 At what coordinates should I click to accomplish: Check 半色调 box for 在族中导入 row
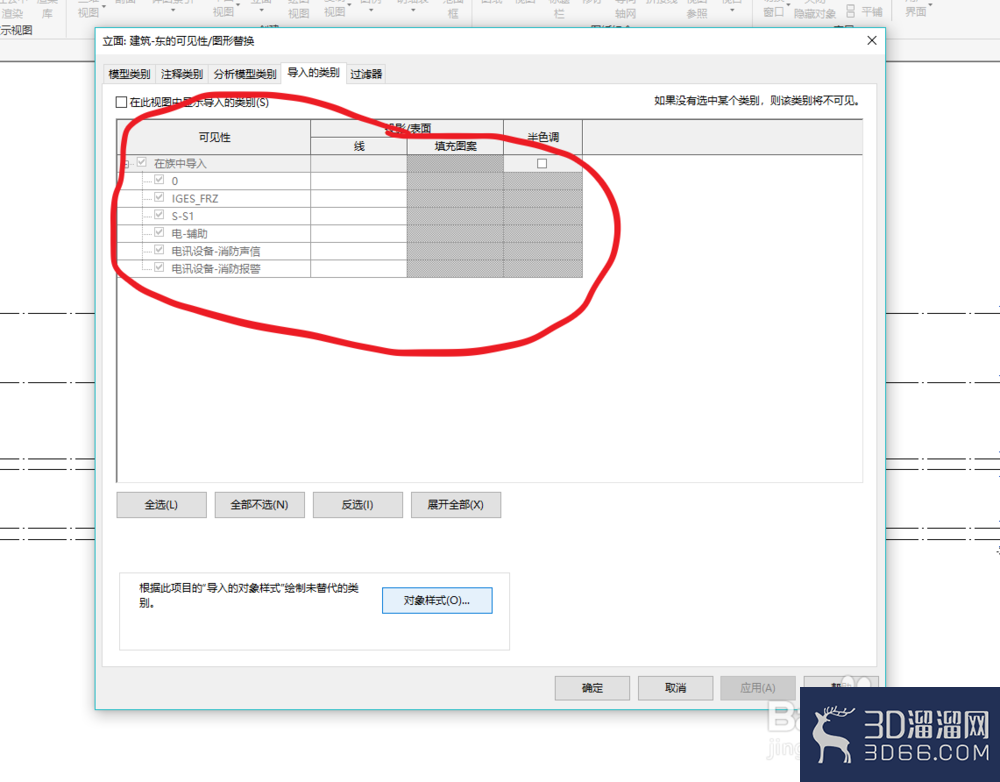(x=542, y=163)
